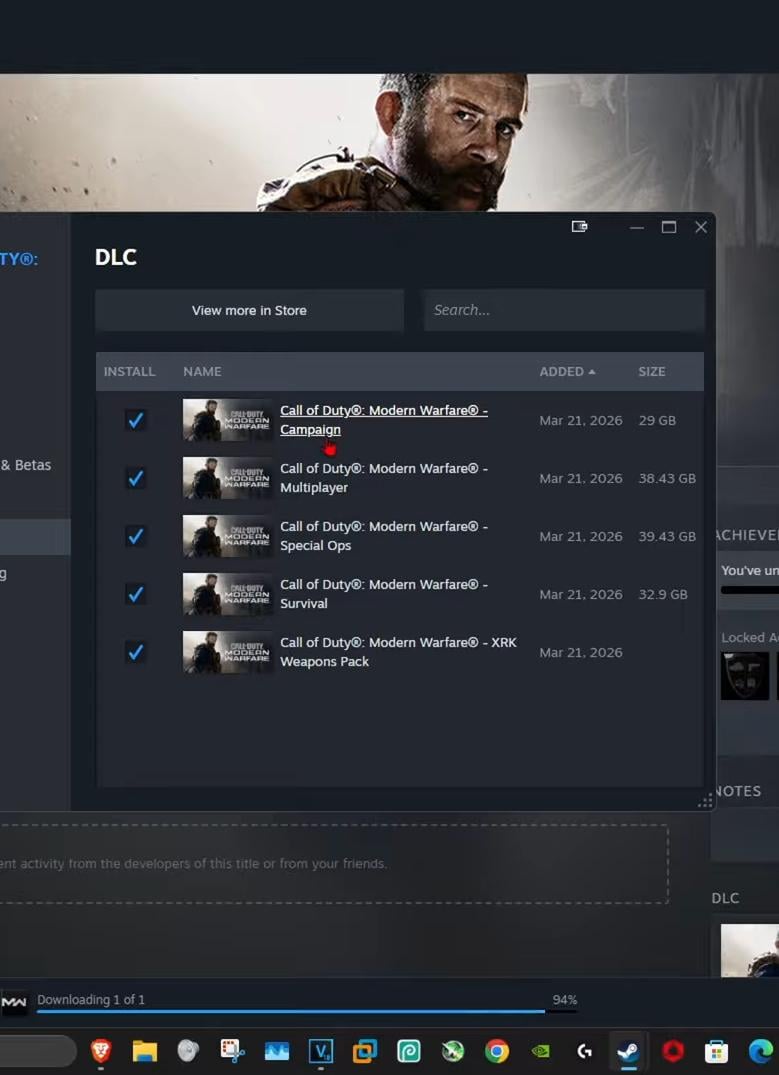
Task: Click the compact window mode icon
Action: coord(579,227)
